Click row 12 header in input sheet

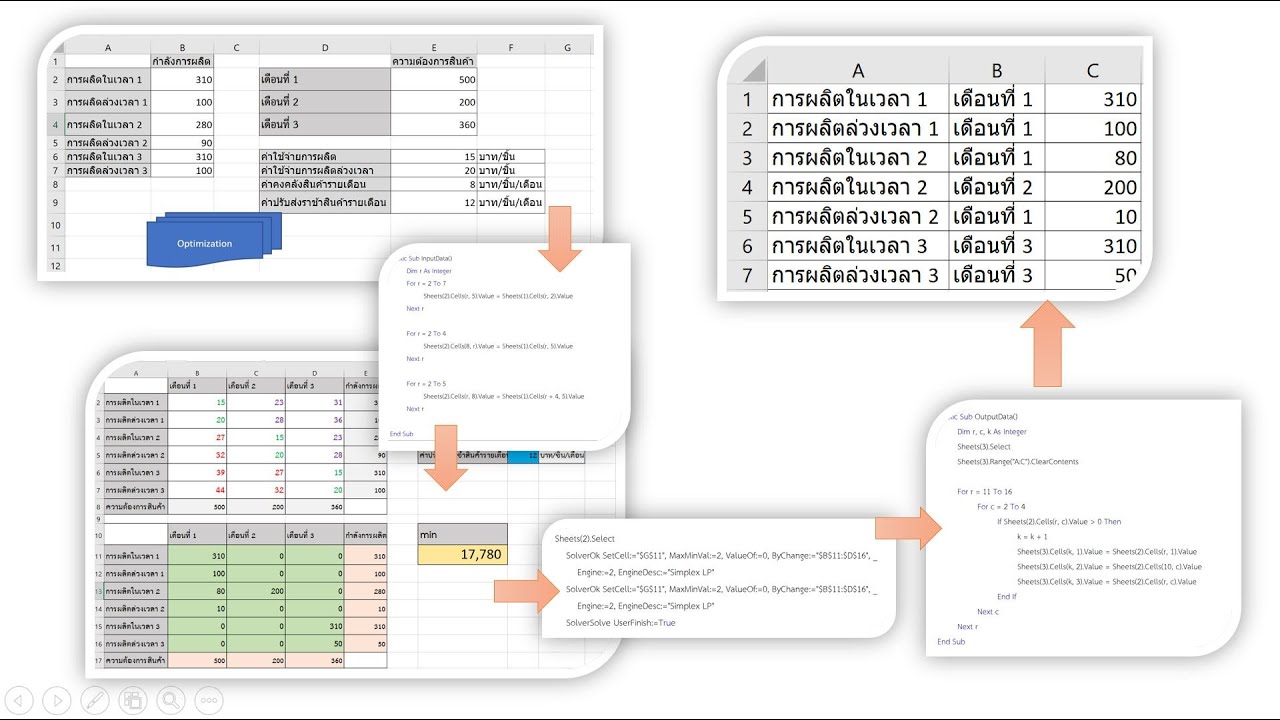(57, 265)
